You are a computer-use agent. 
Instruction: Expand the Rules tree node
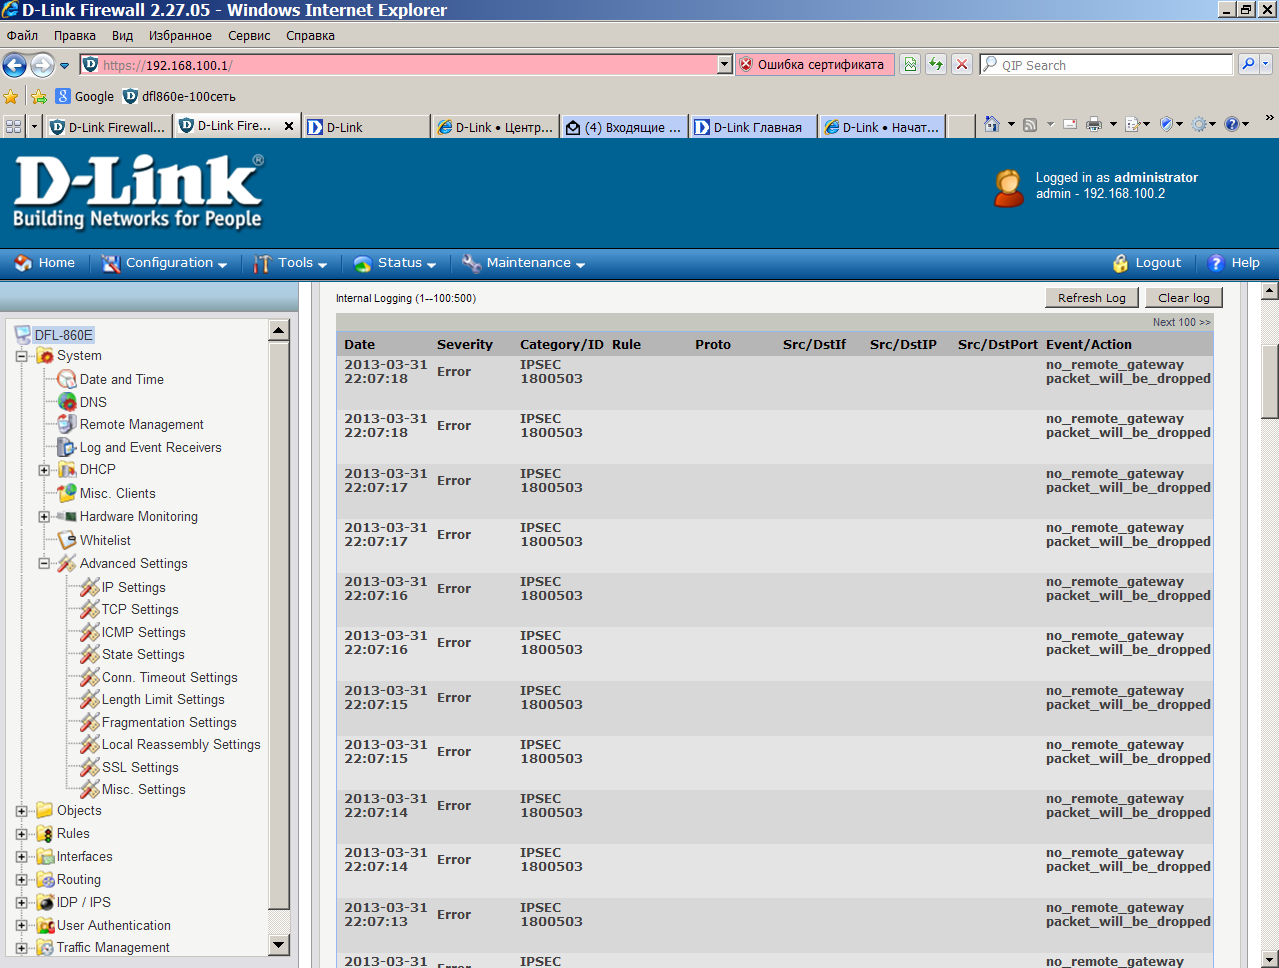(x=21, y=834)
